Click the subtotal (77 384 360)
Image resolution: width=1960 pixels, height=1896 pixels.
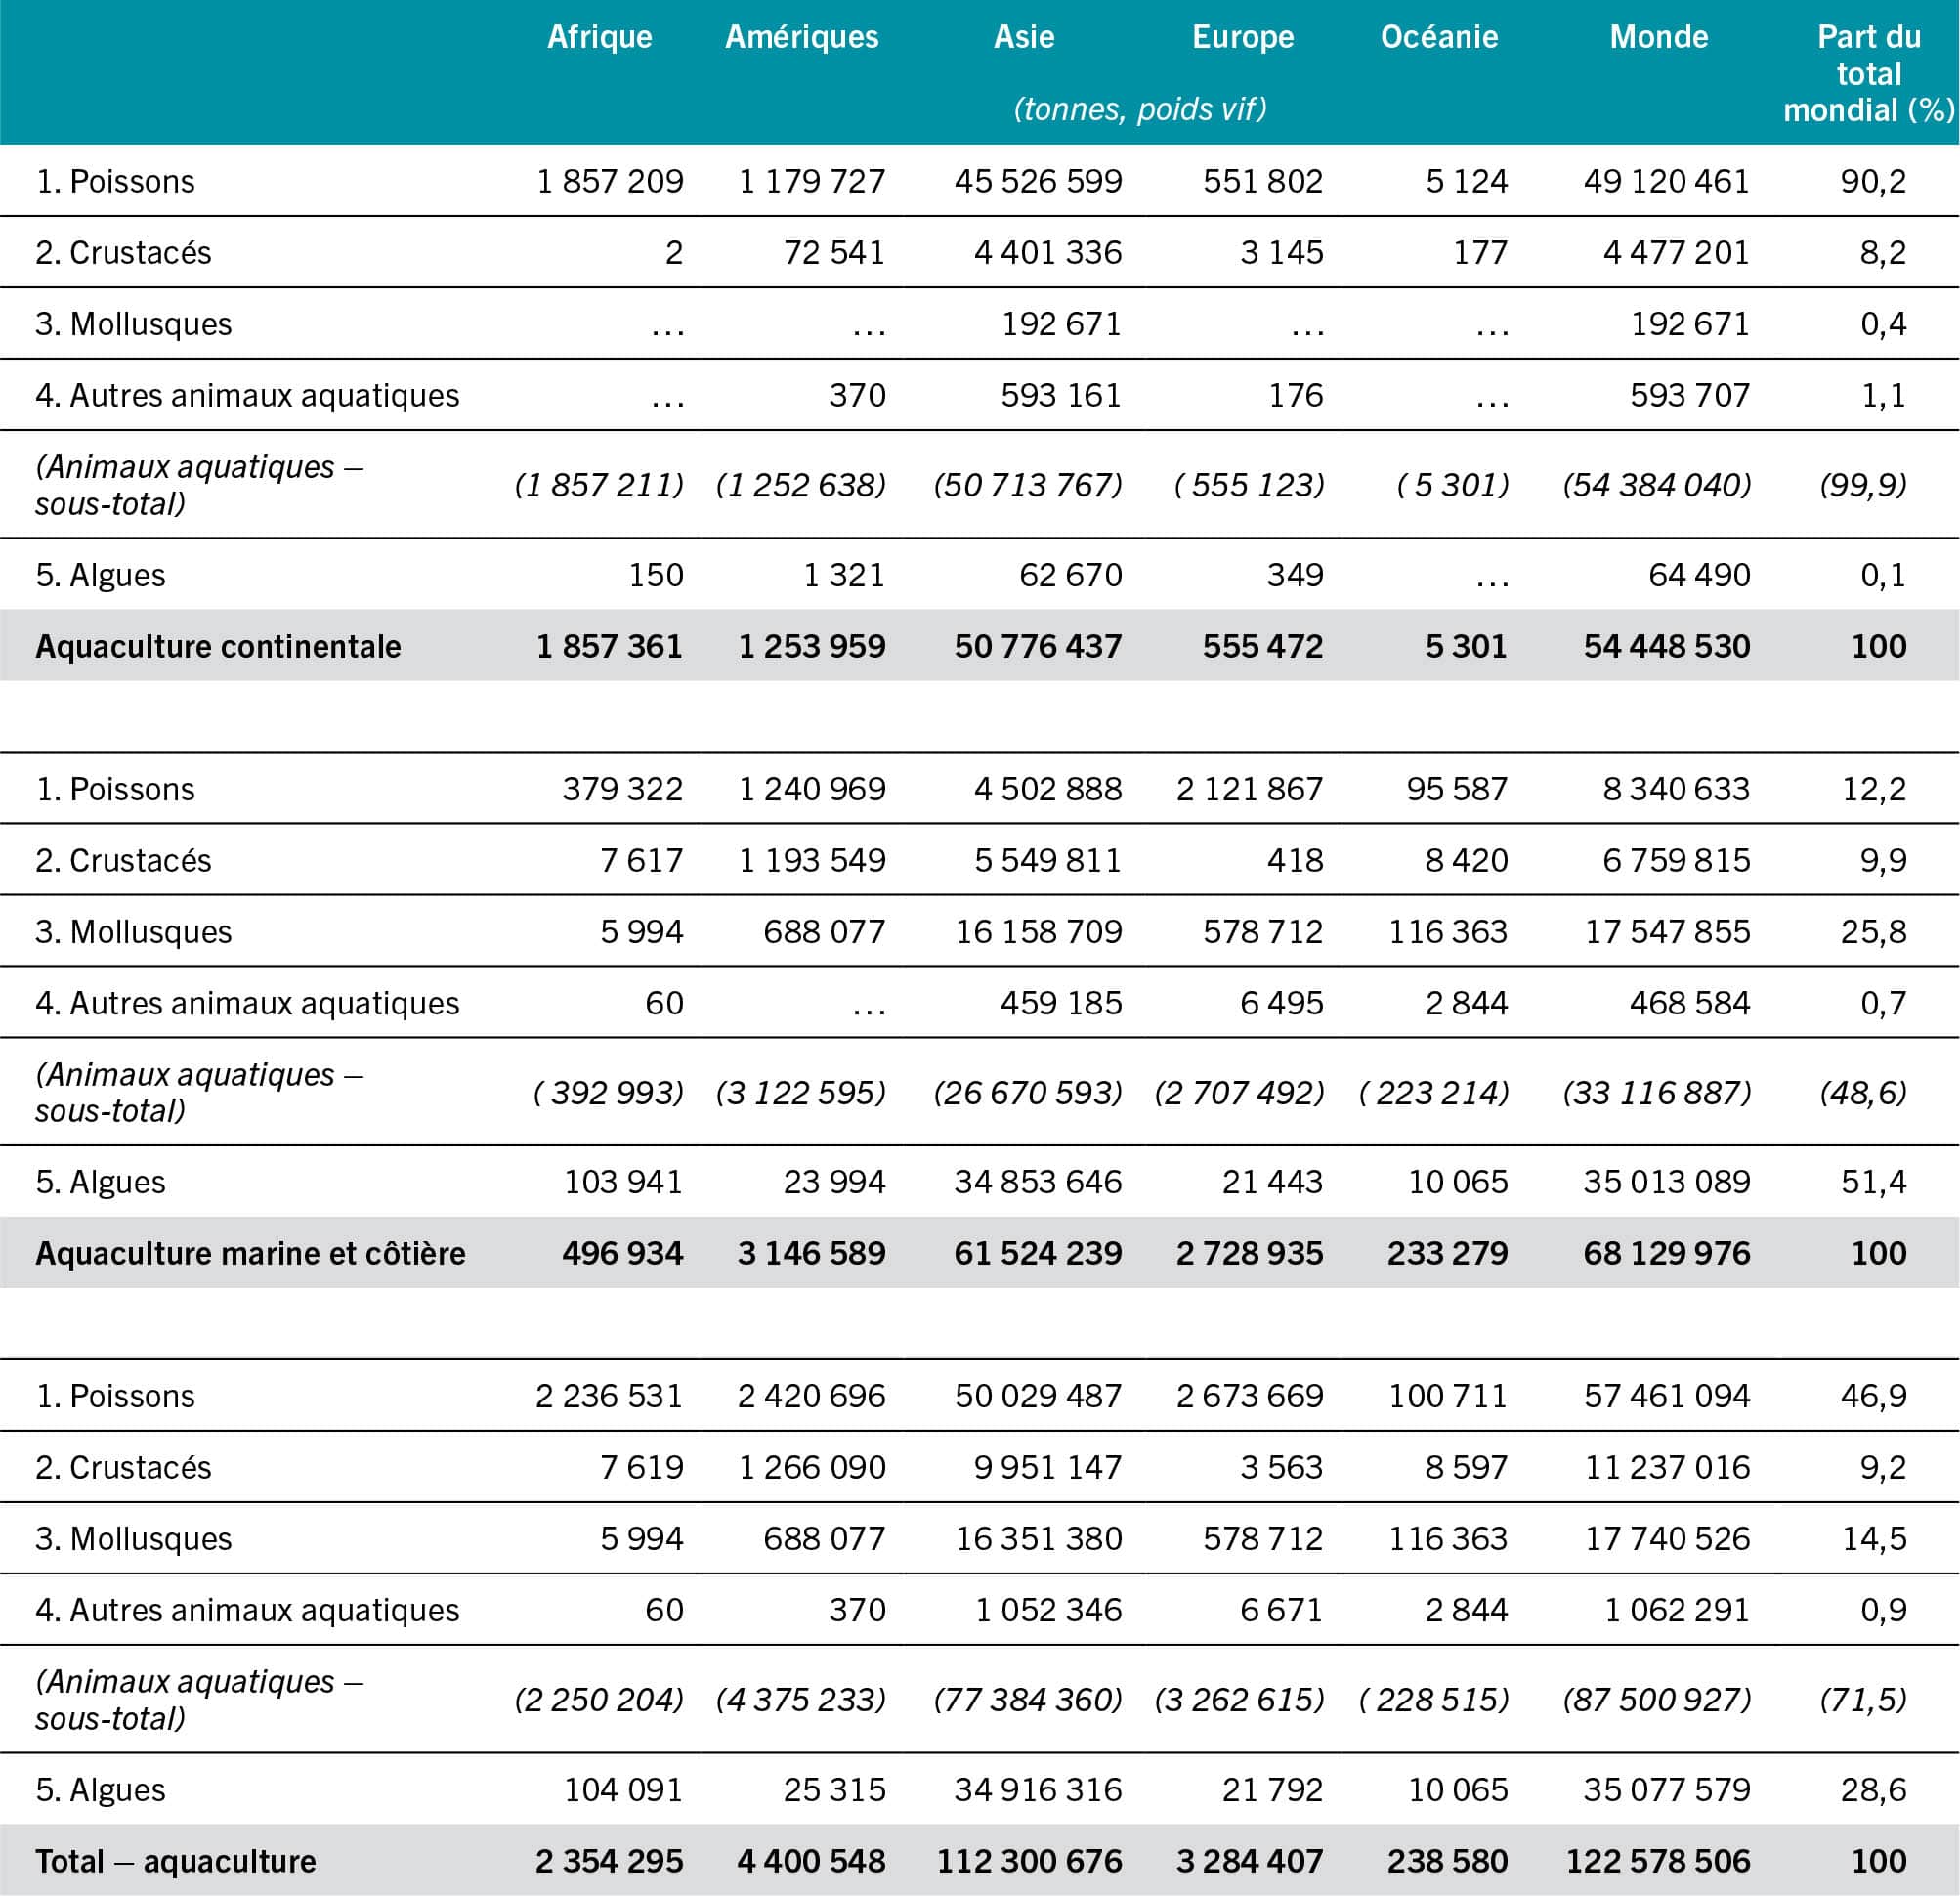click(x=1028, y=1700)
